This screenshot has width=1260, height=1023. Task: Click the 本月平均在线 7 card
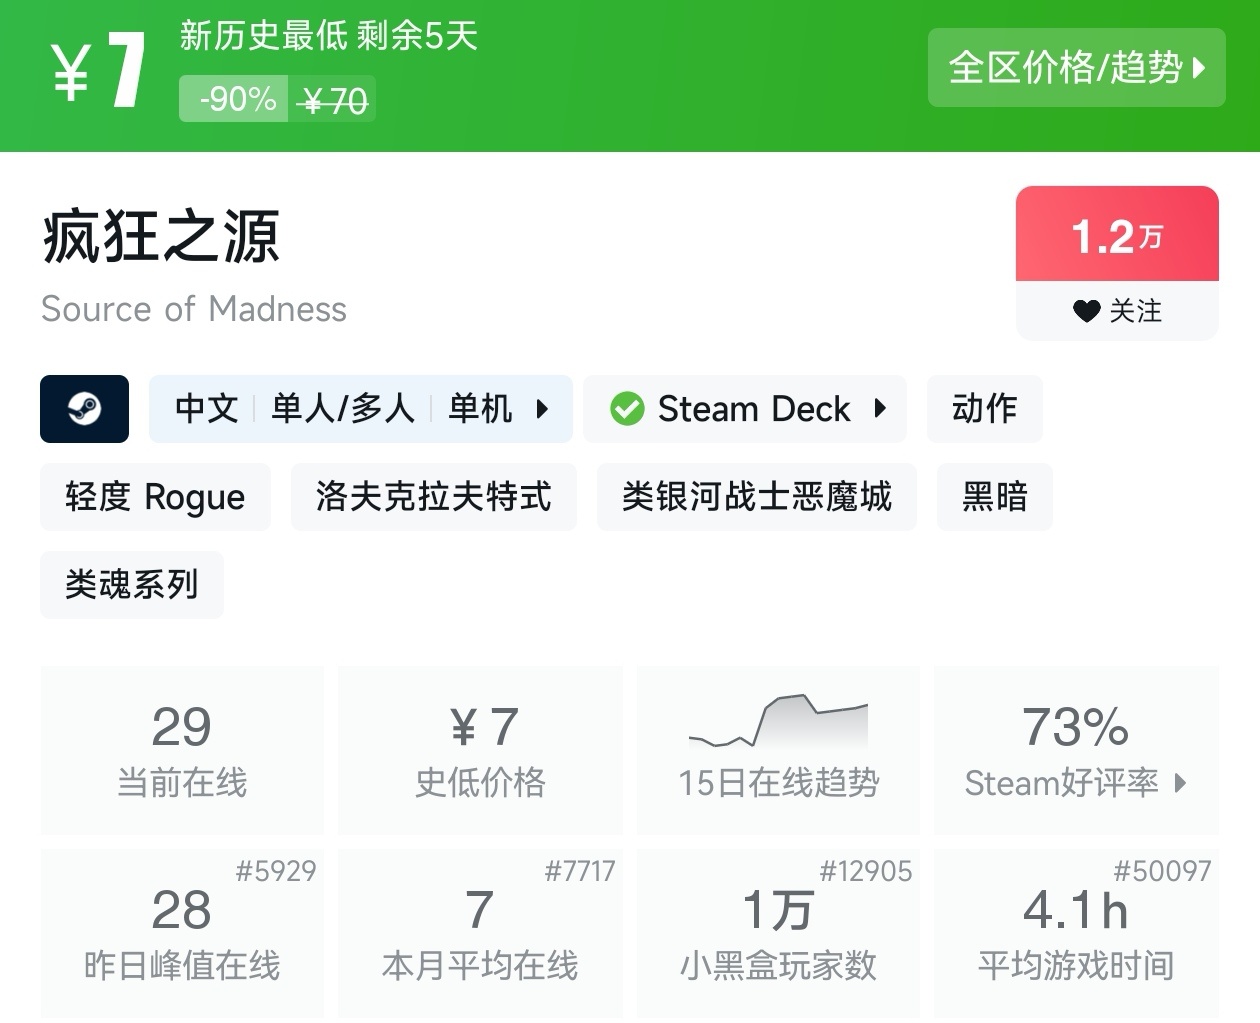click(x=480, y=933)
